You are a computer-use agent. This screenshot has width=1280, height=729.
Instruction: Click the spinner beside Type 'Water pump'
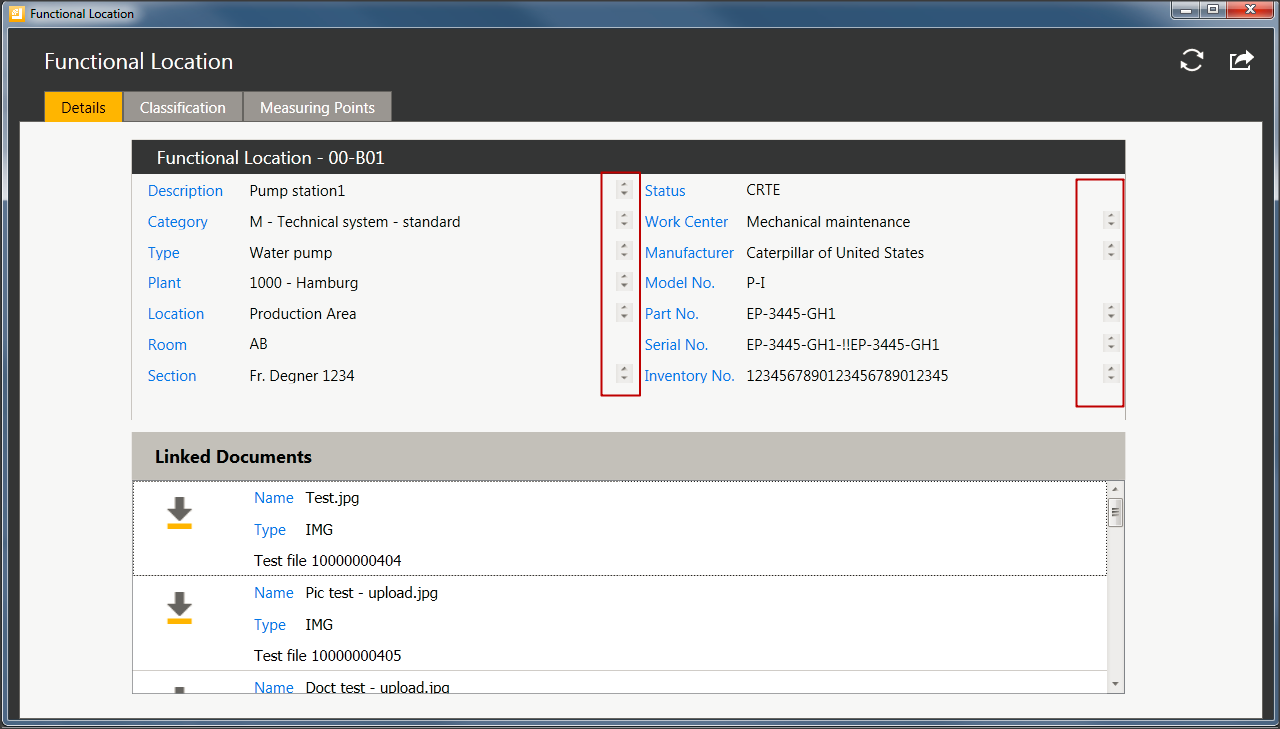pos(624,251)
